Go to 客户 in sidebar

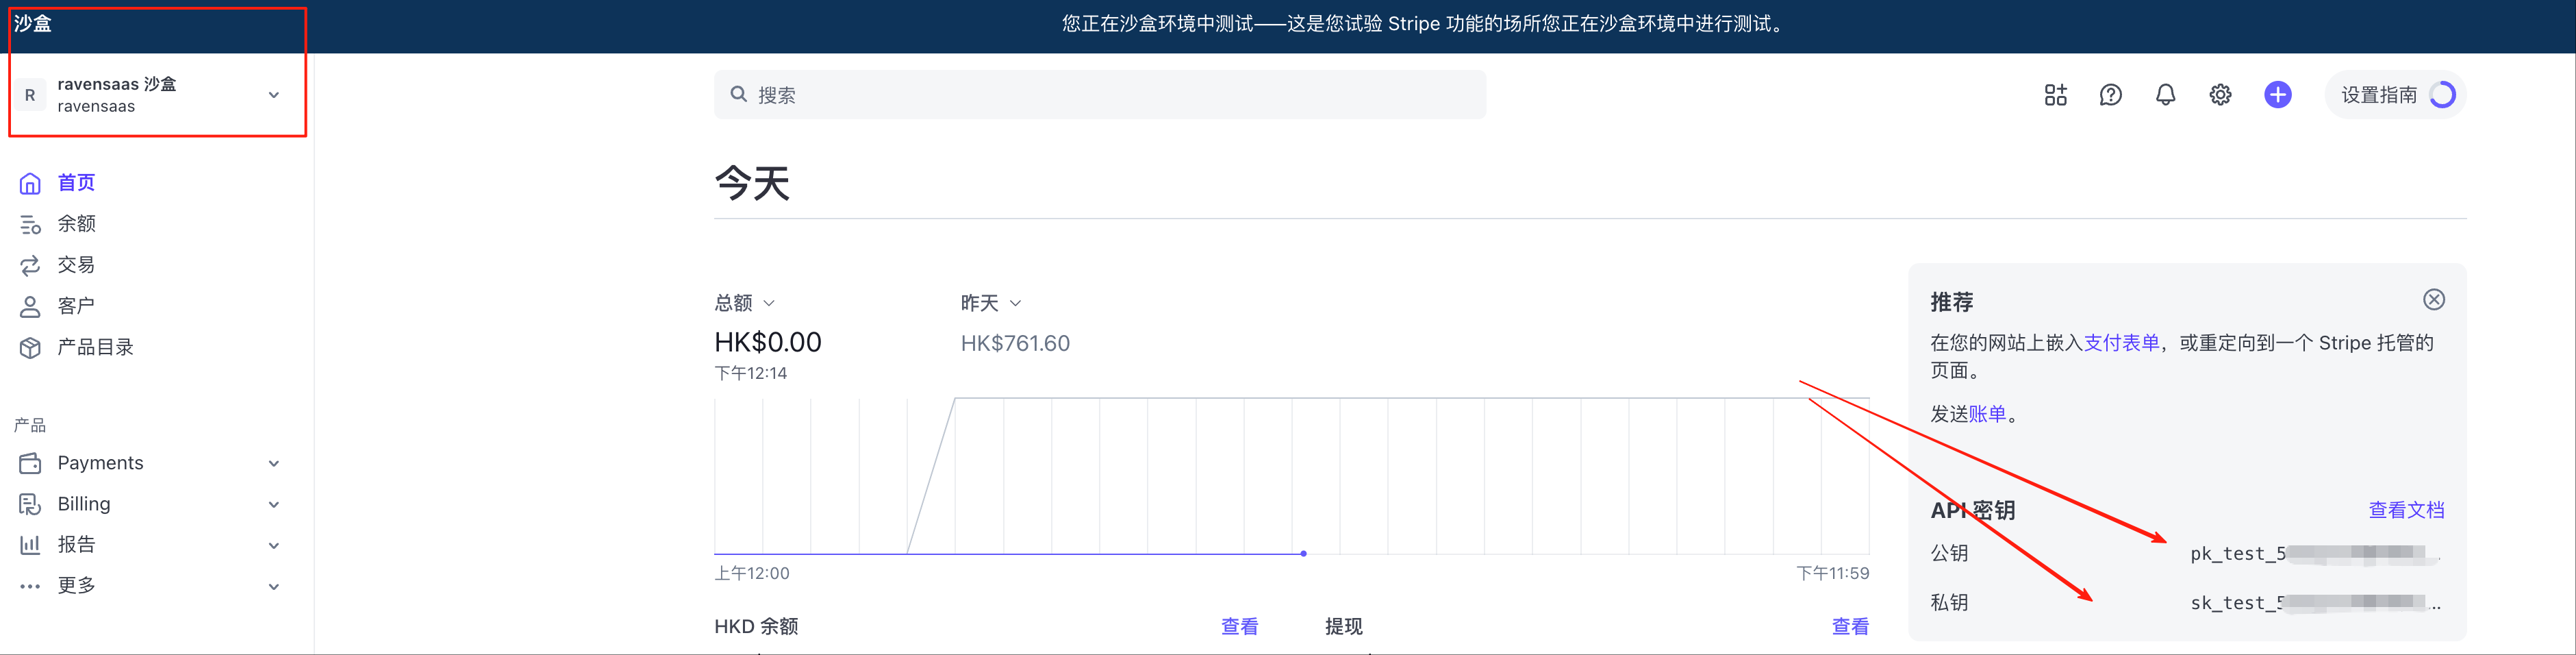click(x=76, y=306)
